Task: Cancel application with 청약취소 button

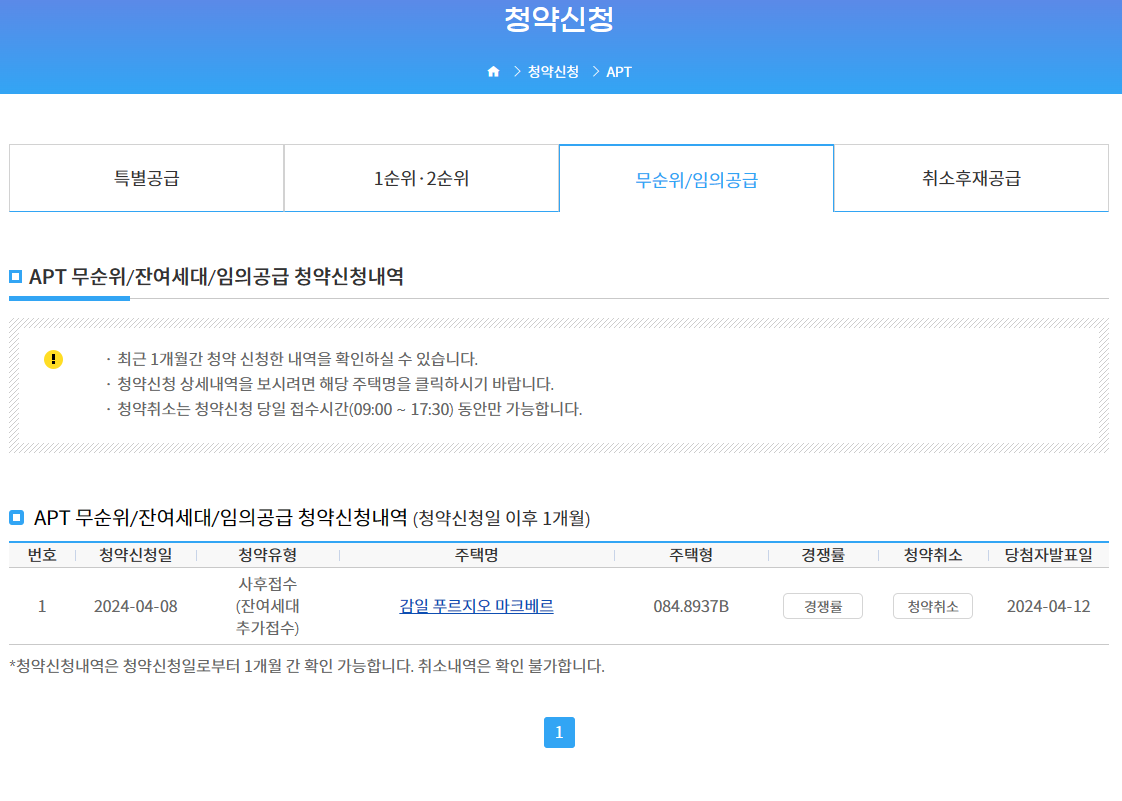Action: [932, 606]
